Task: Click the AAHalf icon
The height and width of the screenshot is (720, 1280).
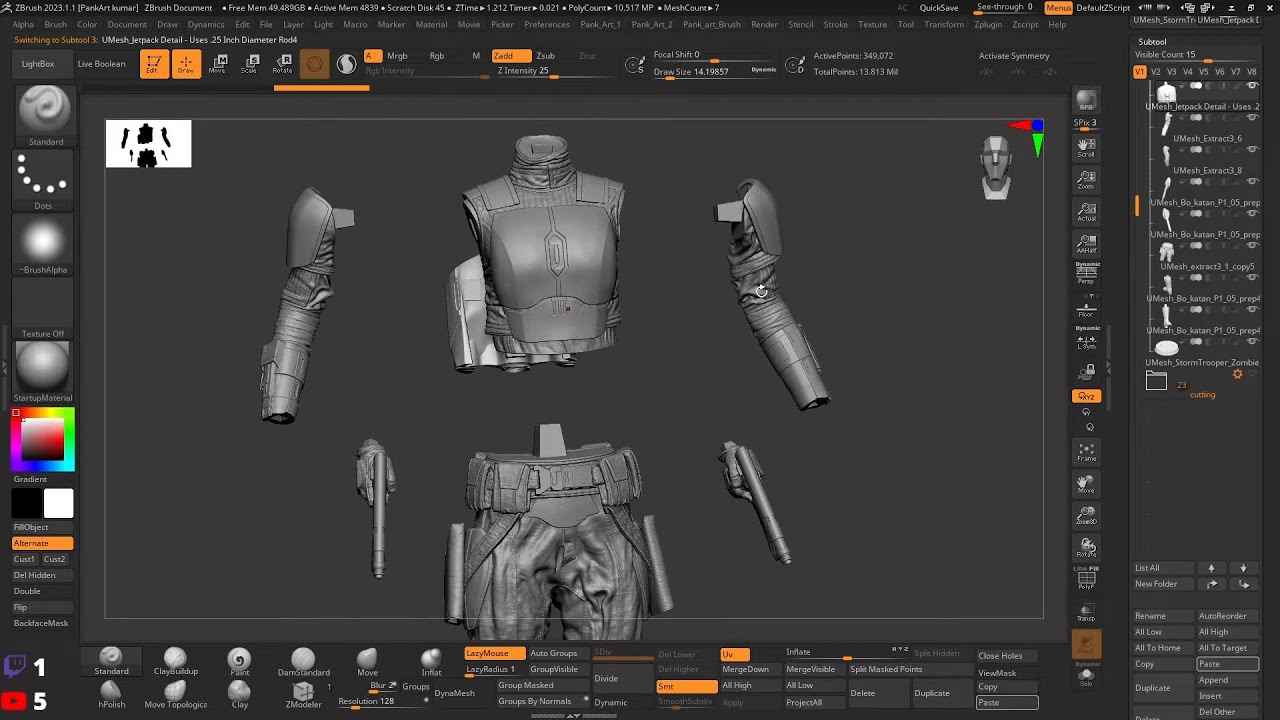Action: click(1086, 245)
